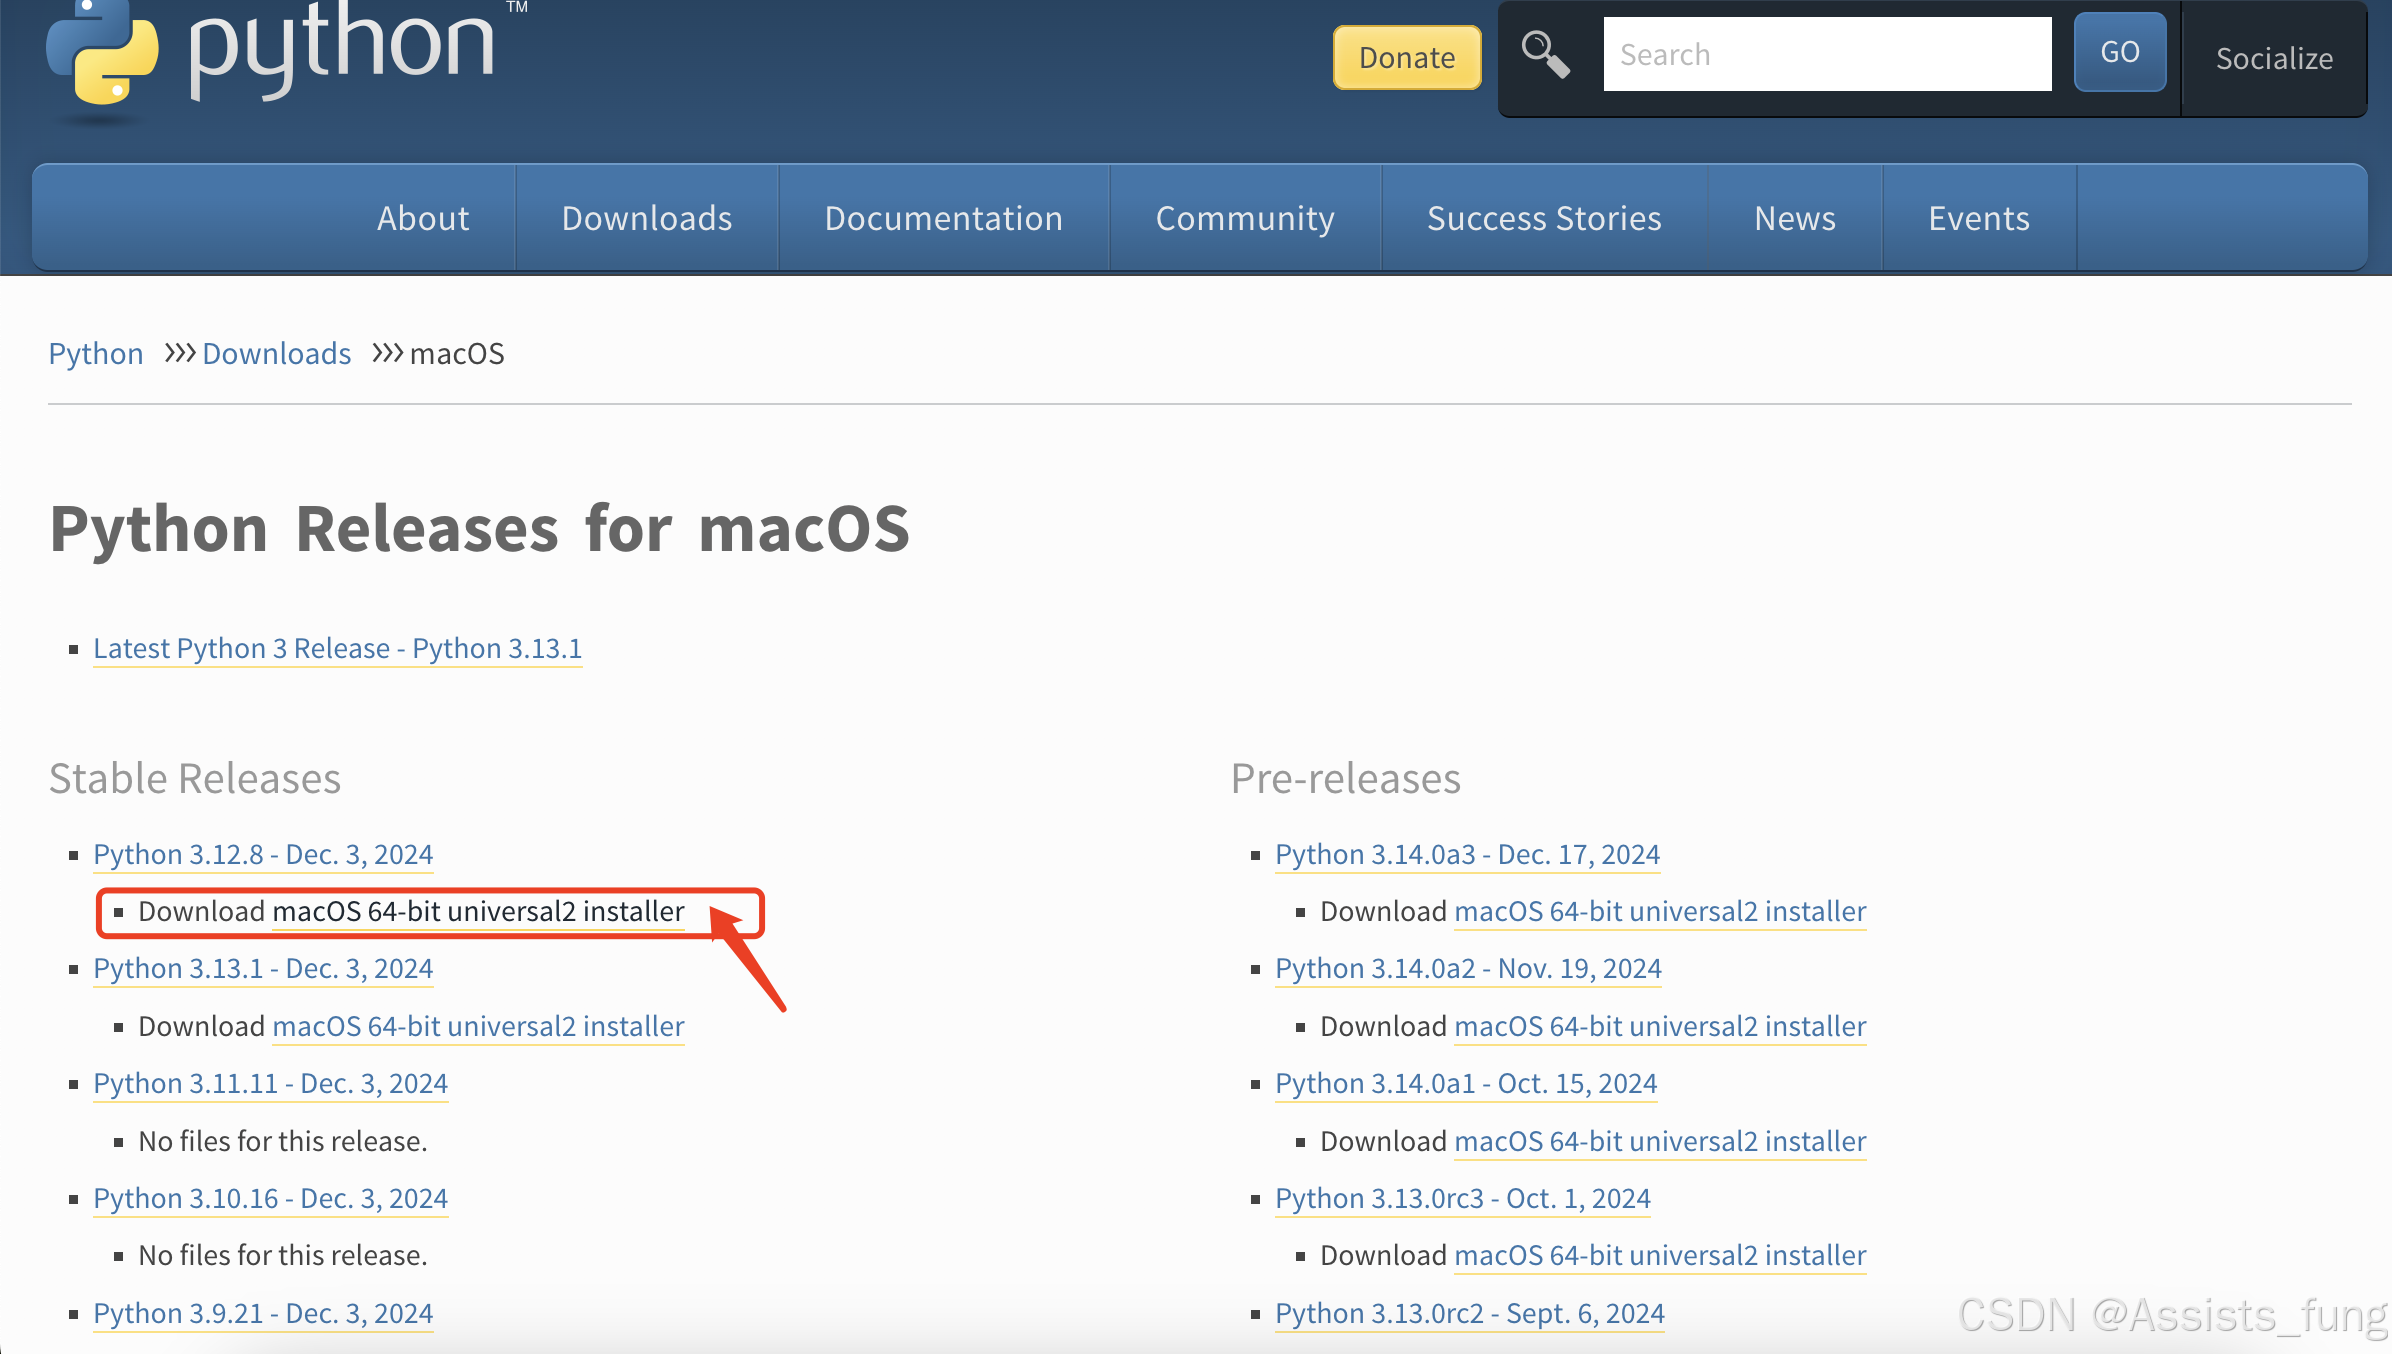
Task: Click the Donate button
Action: tap(1406, 58)
